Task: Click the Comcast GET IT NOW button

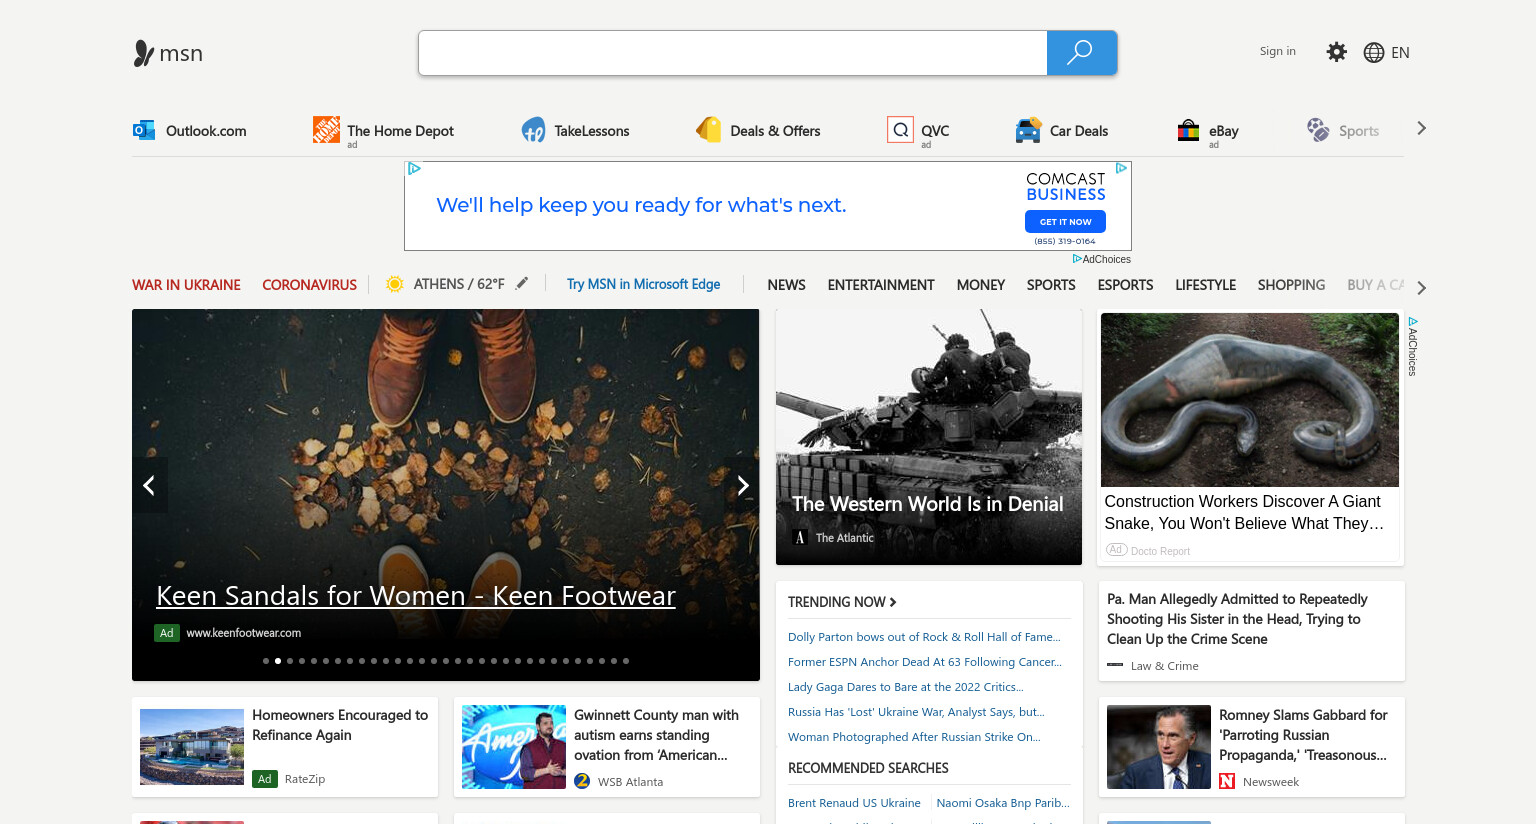Action: point(1065,222)
